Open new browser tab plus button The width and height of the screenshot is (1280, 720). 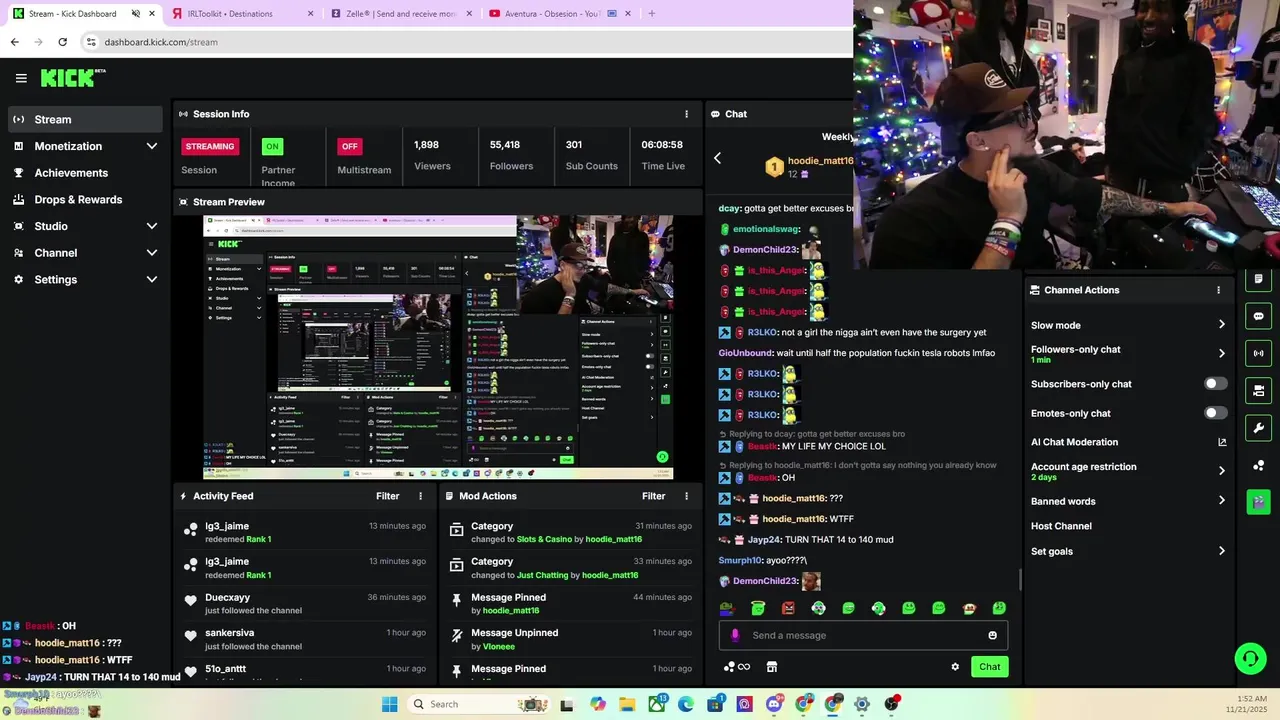pos(652,14)
